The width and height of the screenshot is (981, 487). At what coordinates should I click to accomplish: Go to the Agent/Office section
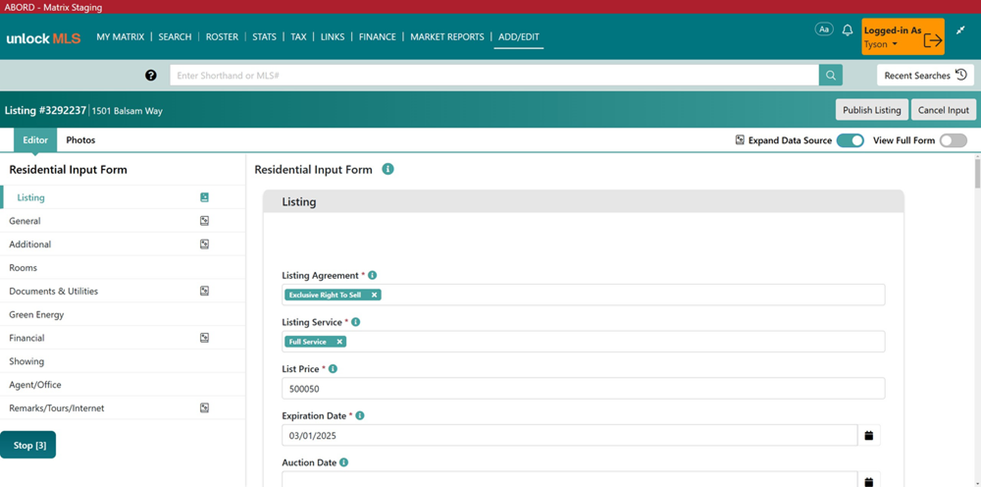pos(123,384)
